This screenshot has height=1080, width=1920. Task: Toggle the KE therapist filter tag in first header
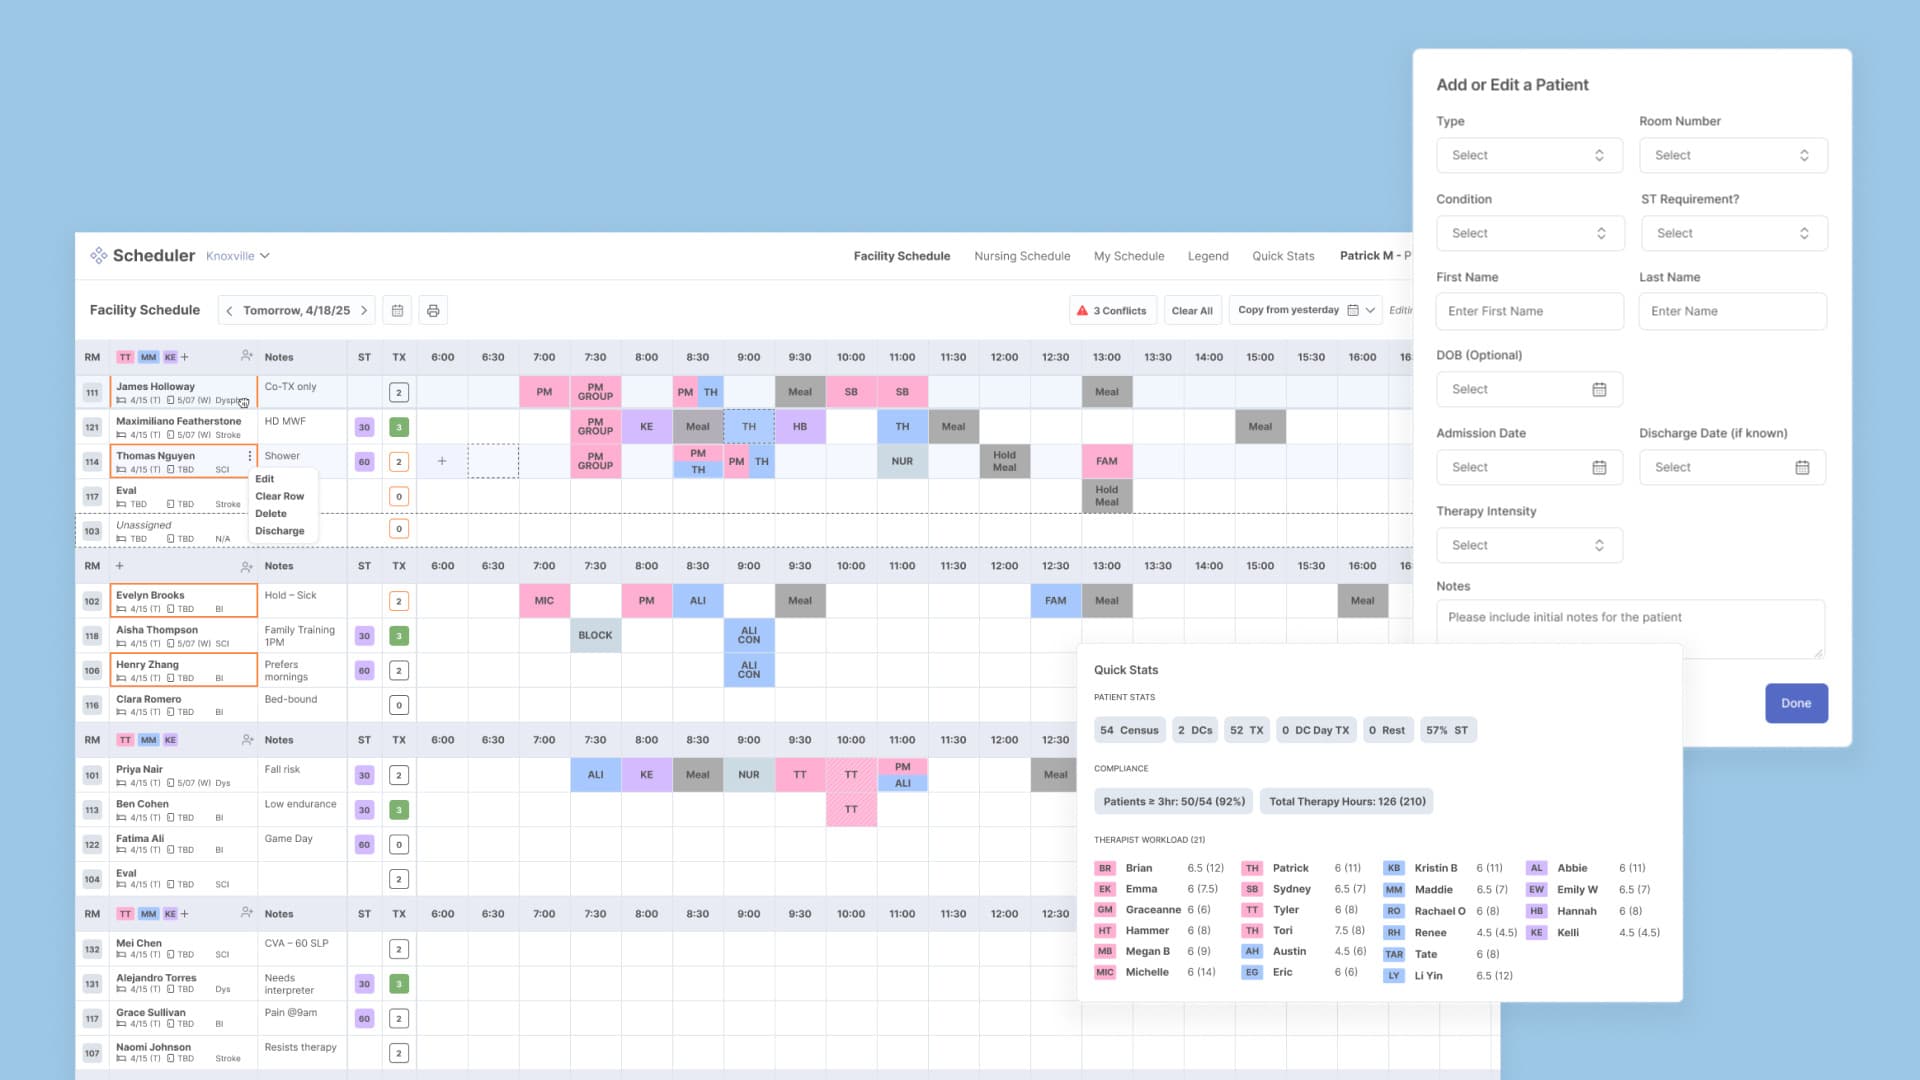click(170, 357)
